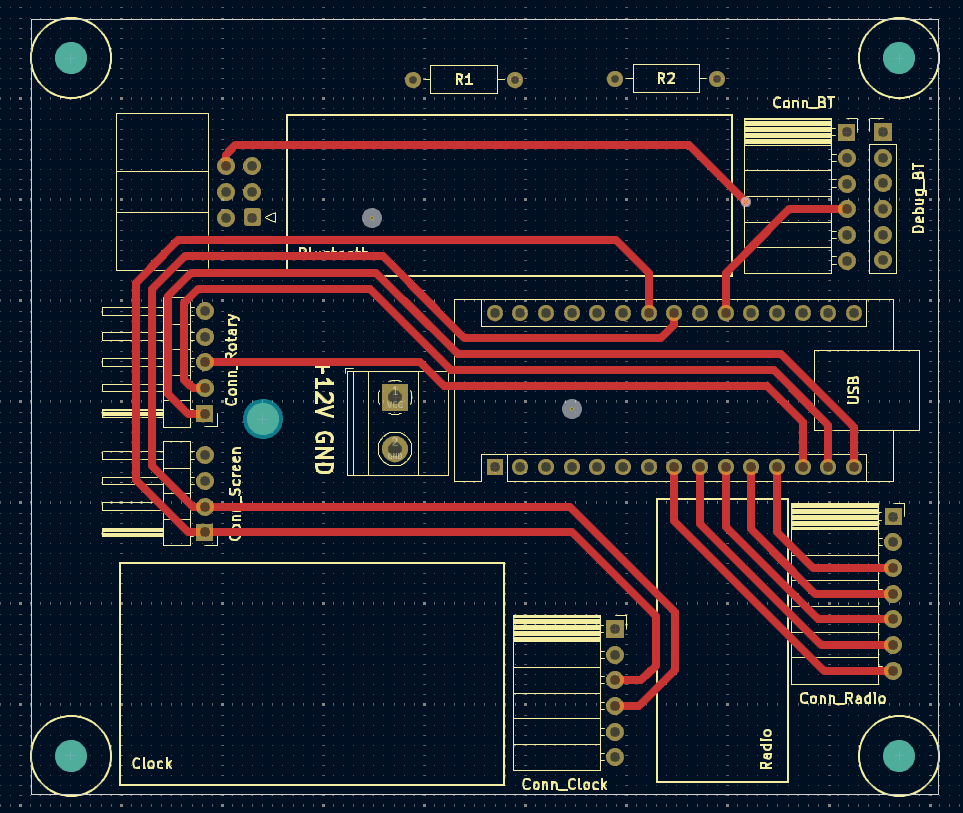The height and width of the screenshot is (813, 963).
Task: Click the GND pad of power terminal
Action: coord(395,449)
